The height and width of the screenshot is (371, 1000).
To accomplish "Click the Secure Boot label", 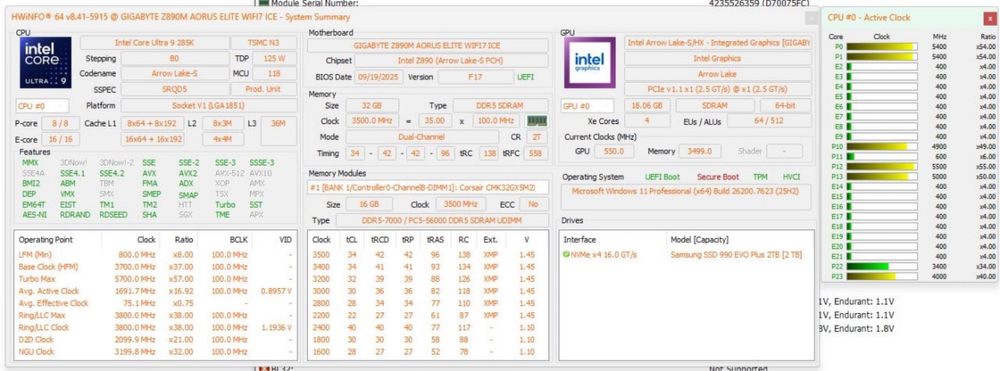I will [x=718, y=177].
